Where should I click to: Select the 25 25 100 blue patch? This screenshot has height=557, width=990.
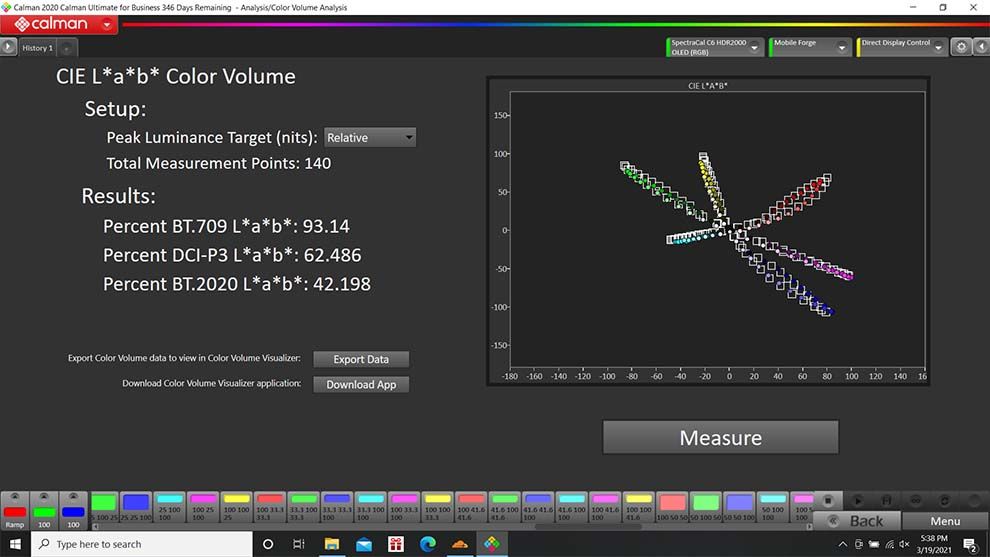pyautogui.click(x=136, y=508)
